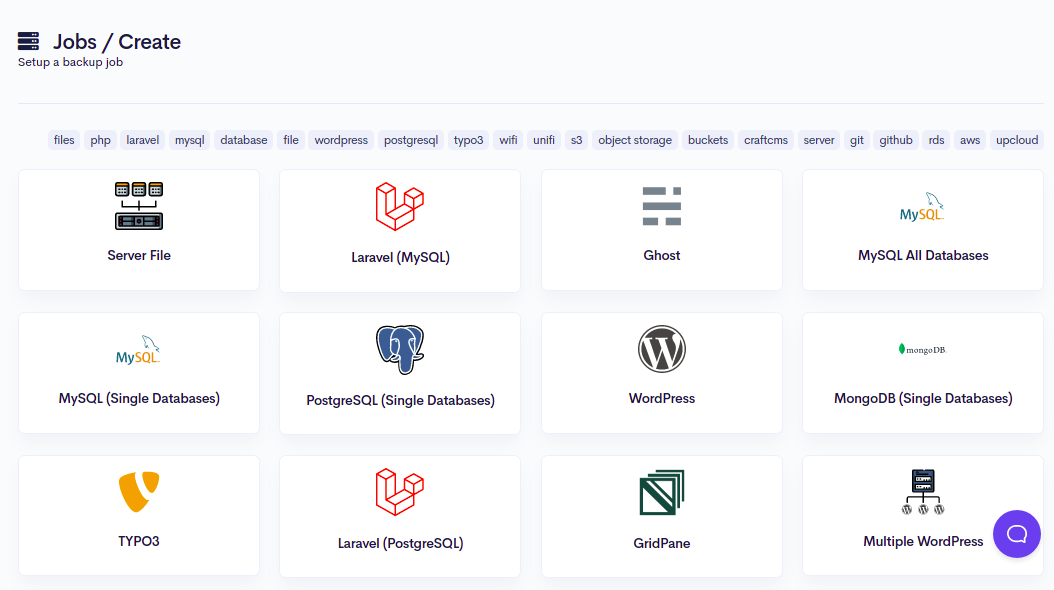Select the Laravel (MySQL) label
This screenshot has width=1054, height=590.
[400, 257]
